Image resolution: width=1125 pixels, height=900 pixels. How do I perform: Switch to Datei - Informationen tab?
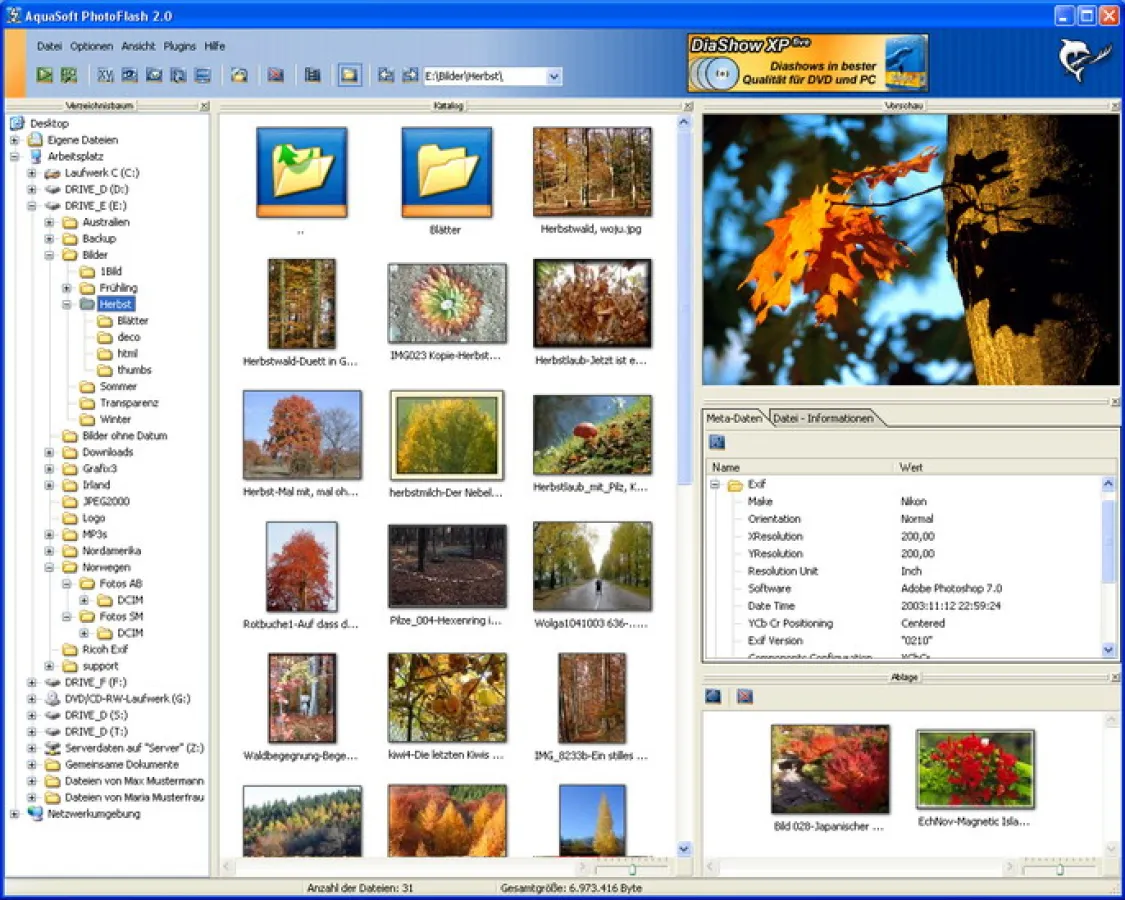(x=822, y=418)
